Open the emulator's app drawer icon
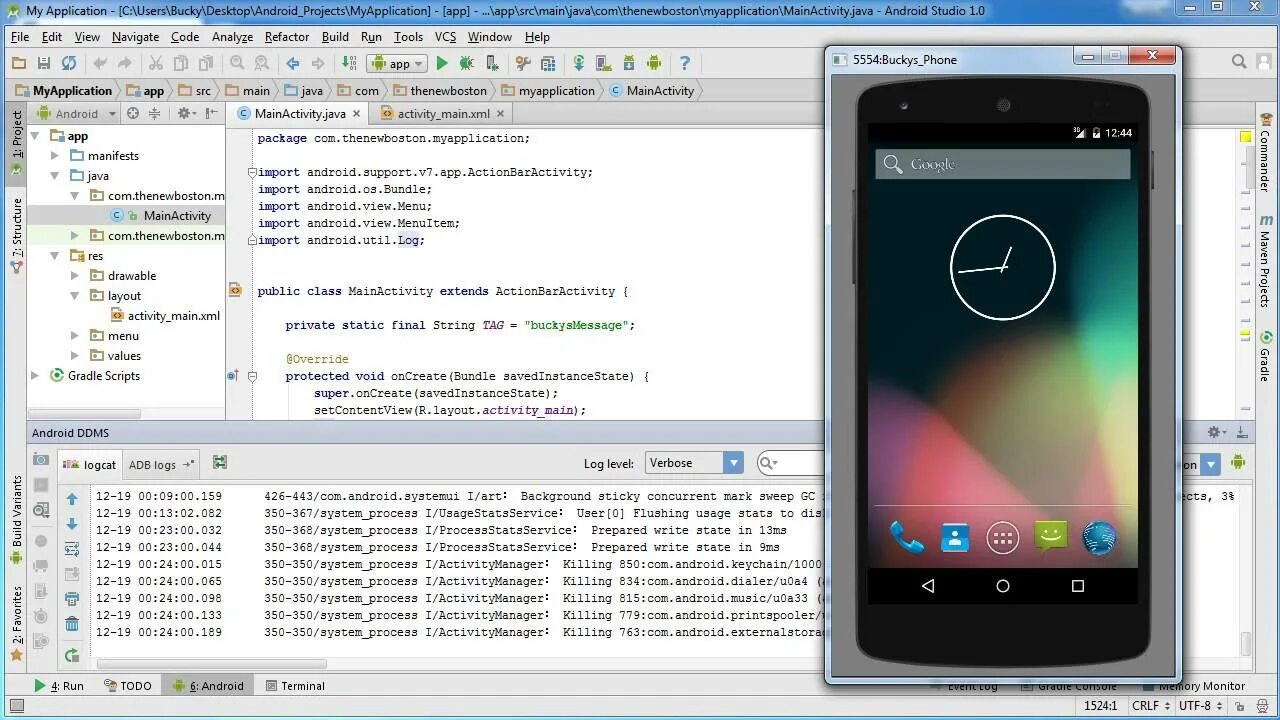The height and width of the screenshot is (720, 1280). pos(1003,538)
